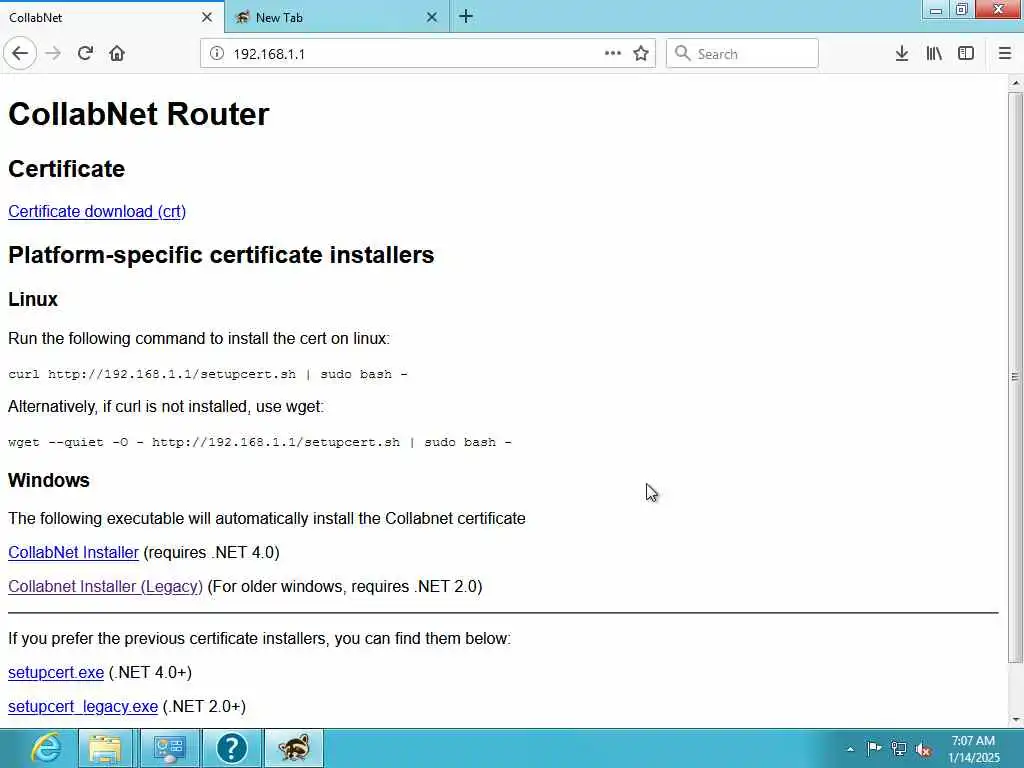Image resolution: width=1024 pixels, height=768 pixels.
Task: Open the page actions three-dot menu
Action: click(613, 54)
